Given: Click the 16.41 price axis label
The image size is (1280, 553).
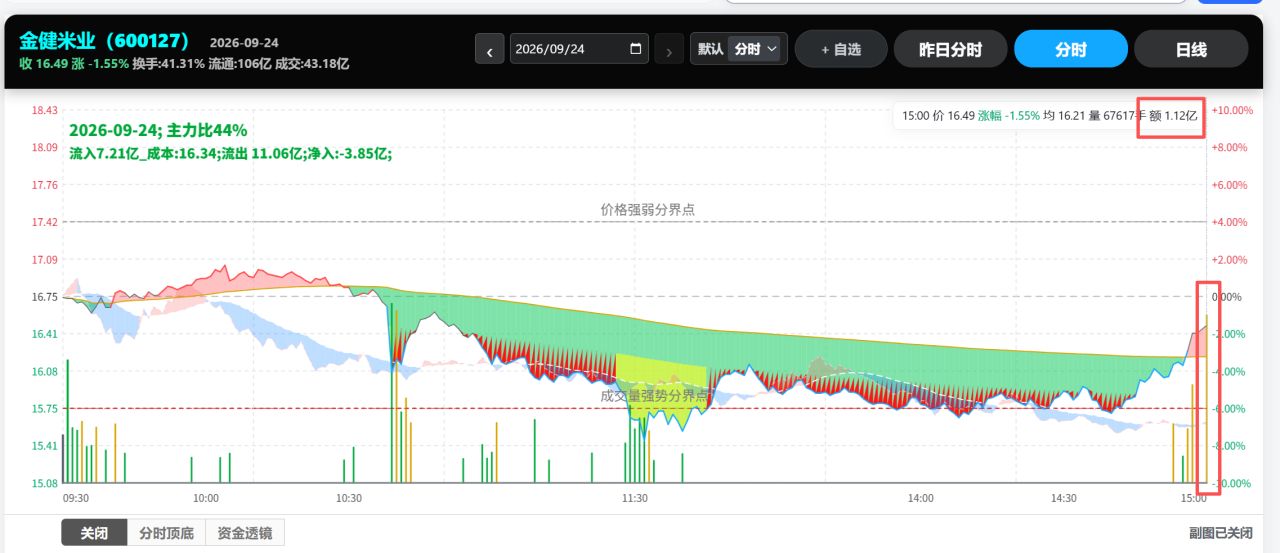Looking at the screenshot, I should [45, 334].
